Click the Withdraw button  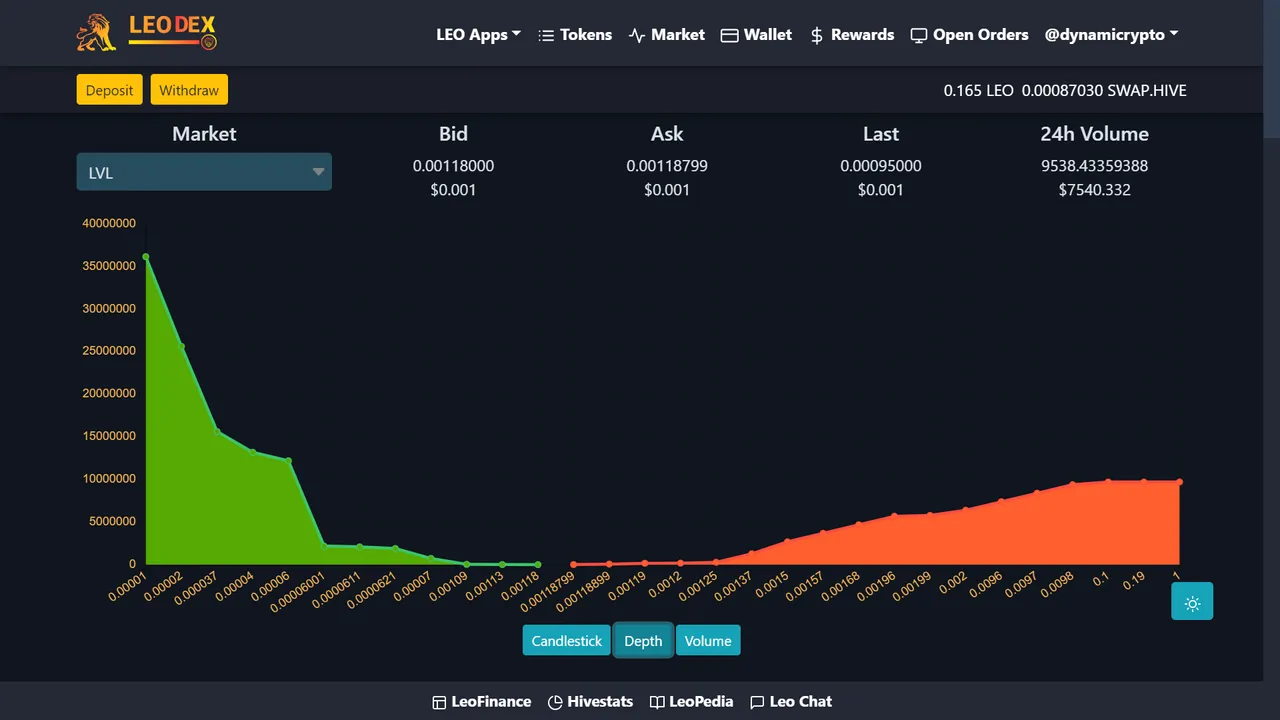click(x=189, y=90)
